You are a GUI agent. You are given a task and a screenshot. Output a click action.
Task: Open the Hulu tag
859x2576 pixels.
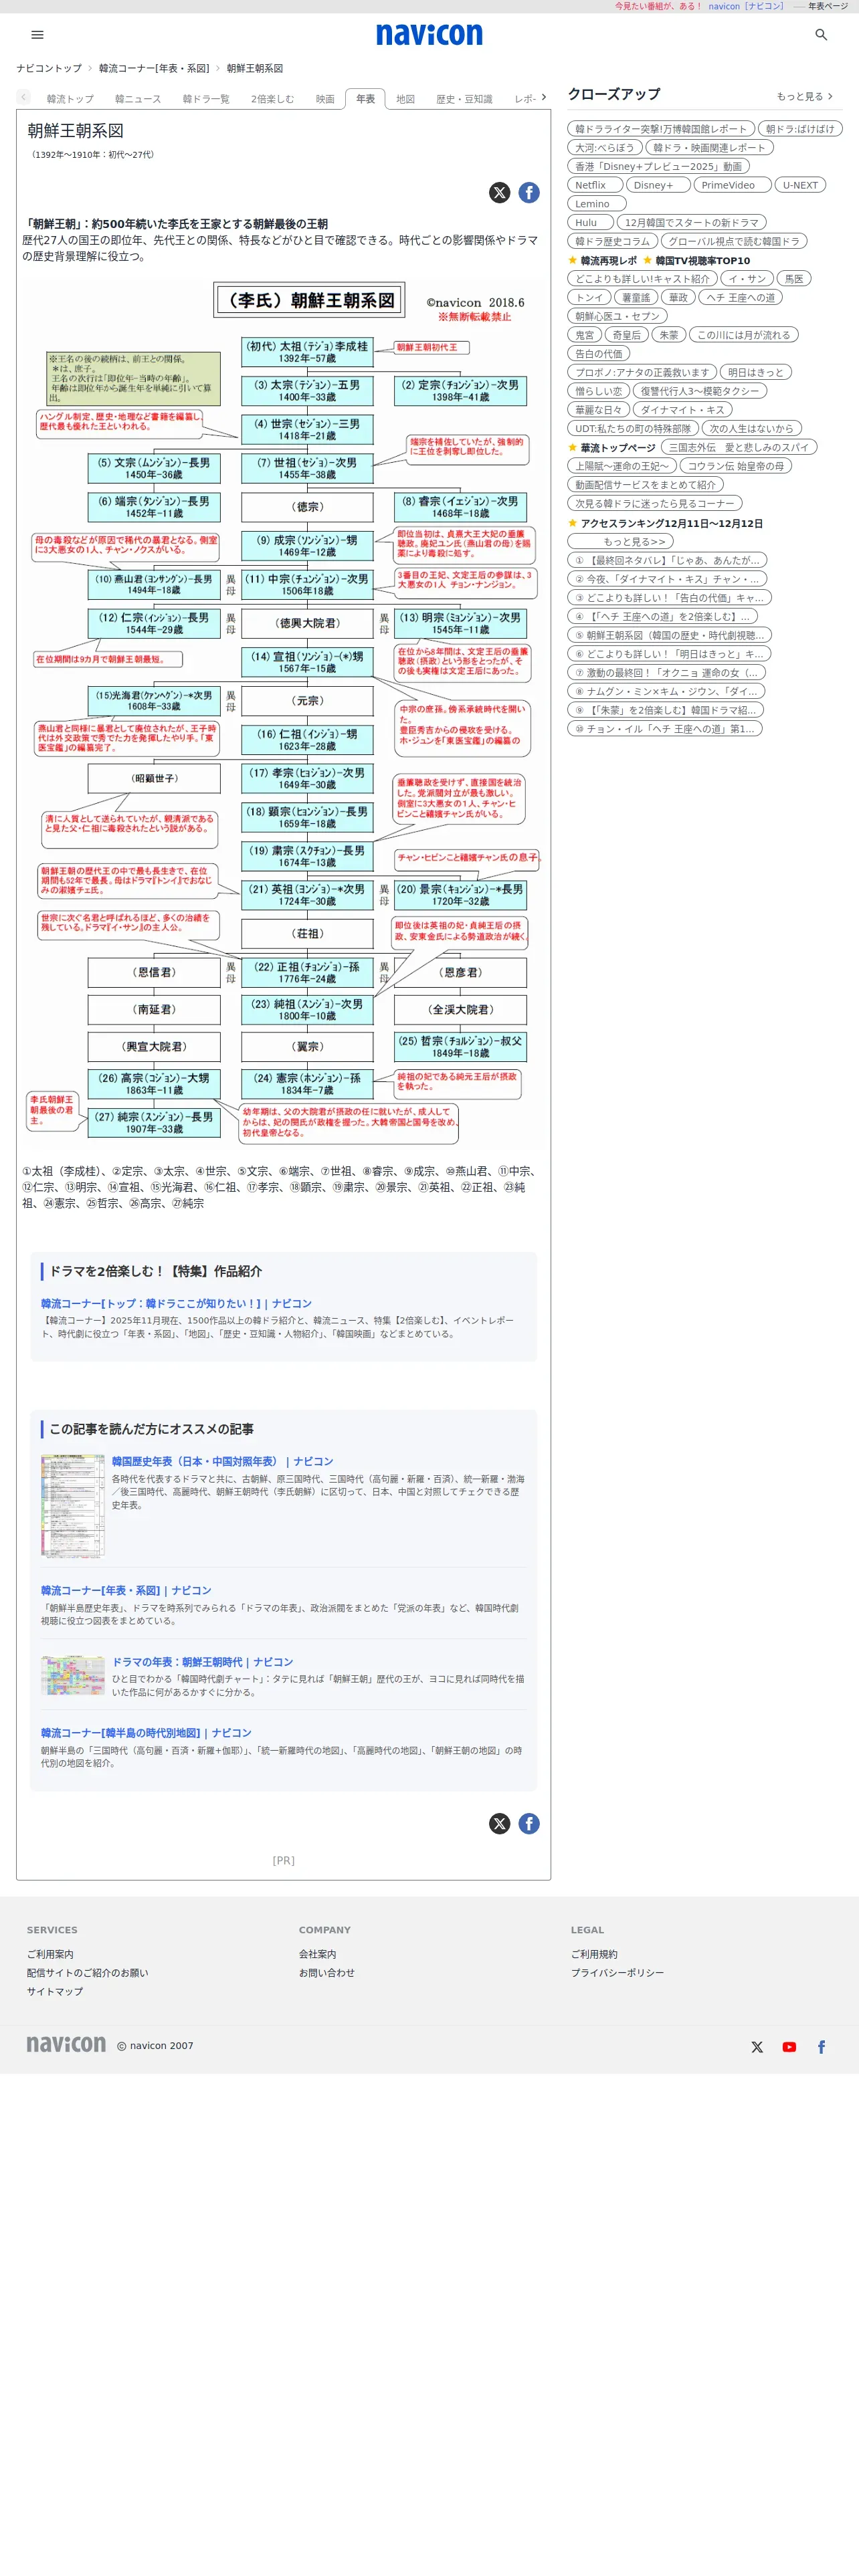click(x=589, y=222)
